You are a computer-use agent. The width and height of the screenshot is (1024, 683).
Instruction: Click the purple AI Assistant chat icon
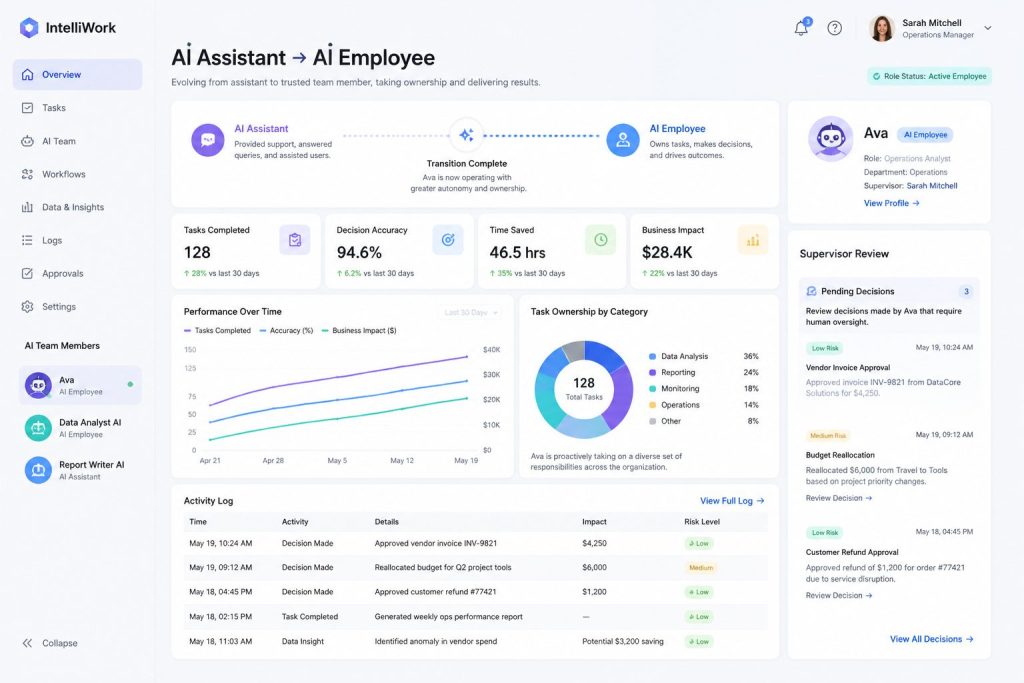click(208, 140)
